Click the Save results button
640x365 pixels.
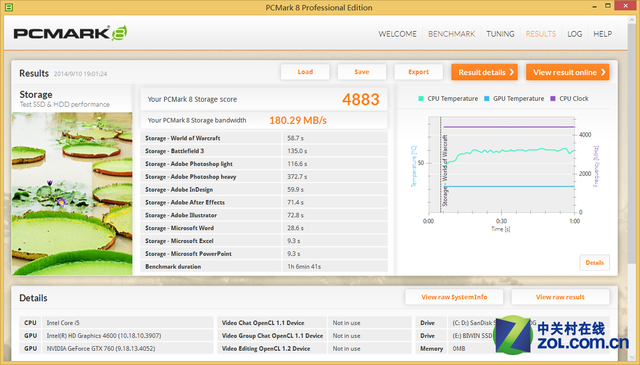362,72
